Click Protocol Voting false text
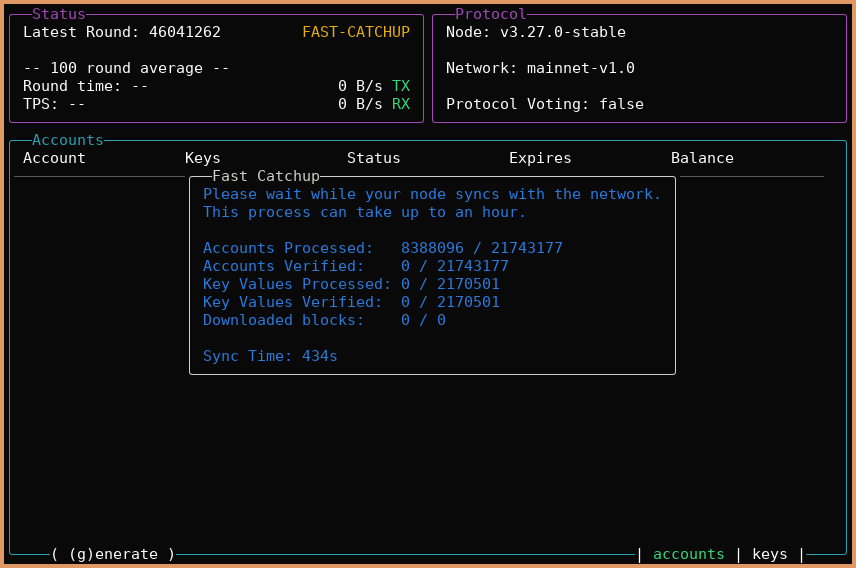Screen dimensions: 856x568 click(545, 104)
